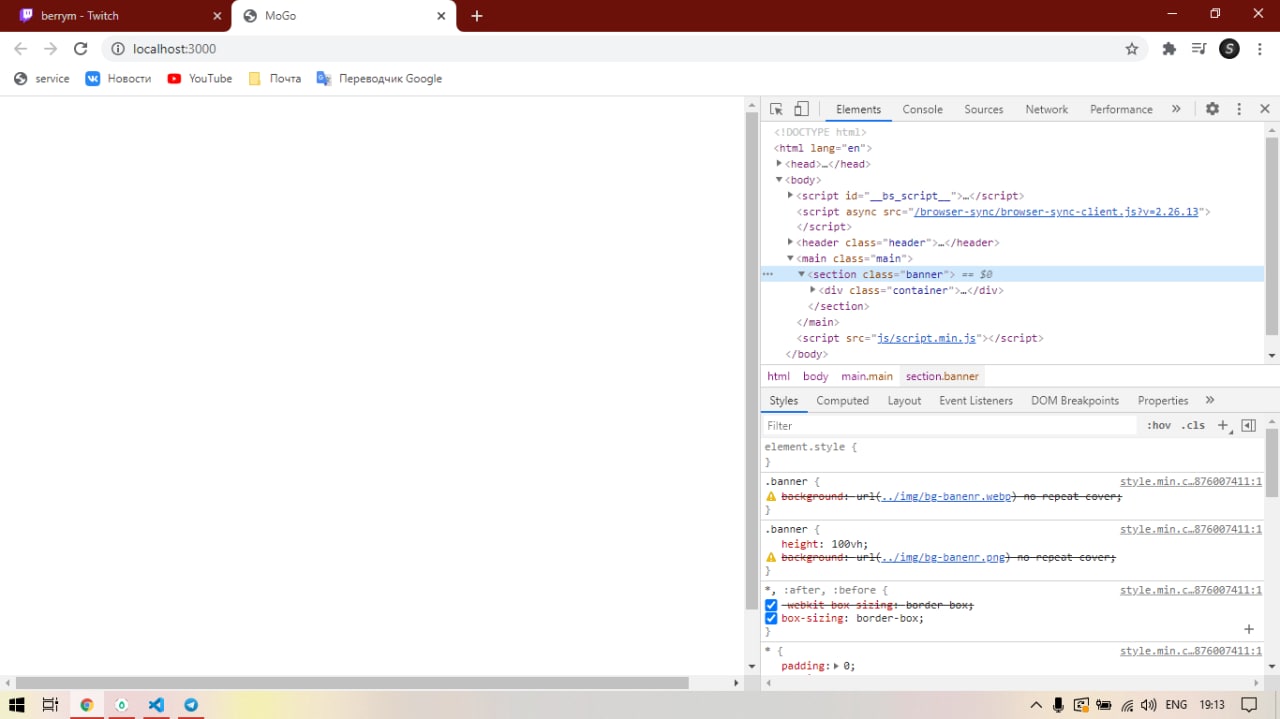Screen dimensions: 1280x719
Task: Expand the __bs_script__ script node
Action: 790,196
